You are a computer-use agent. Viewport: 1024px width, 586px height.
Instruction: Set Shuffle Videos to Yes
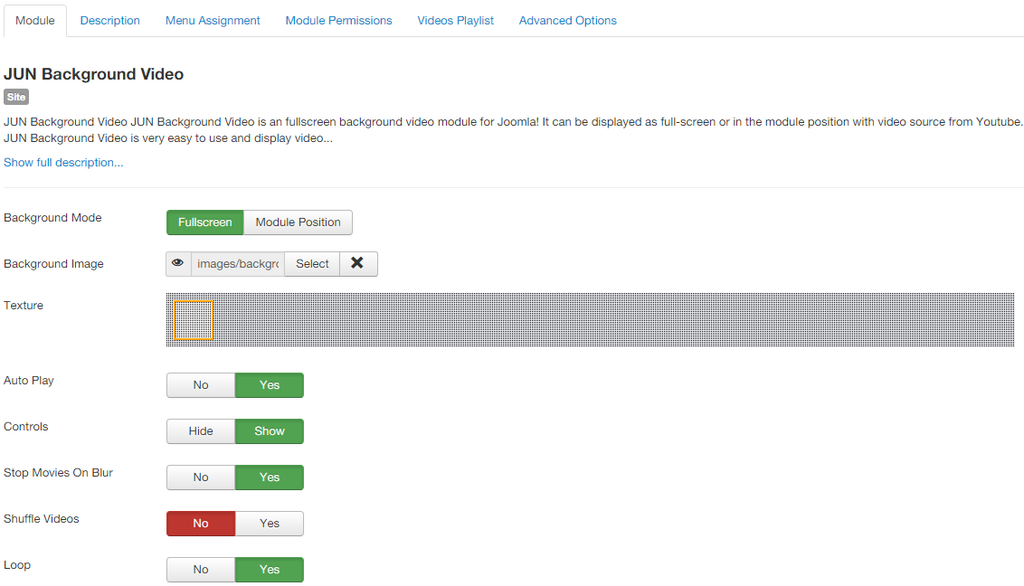tap(269, 523)
